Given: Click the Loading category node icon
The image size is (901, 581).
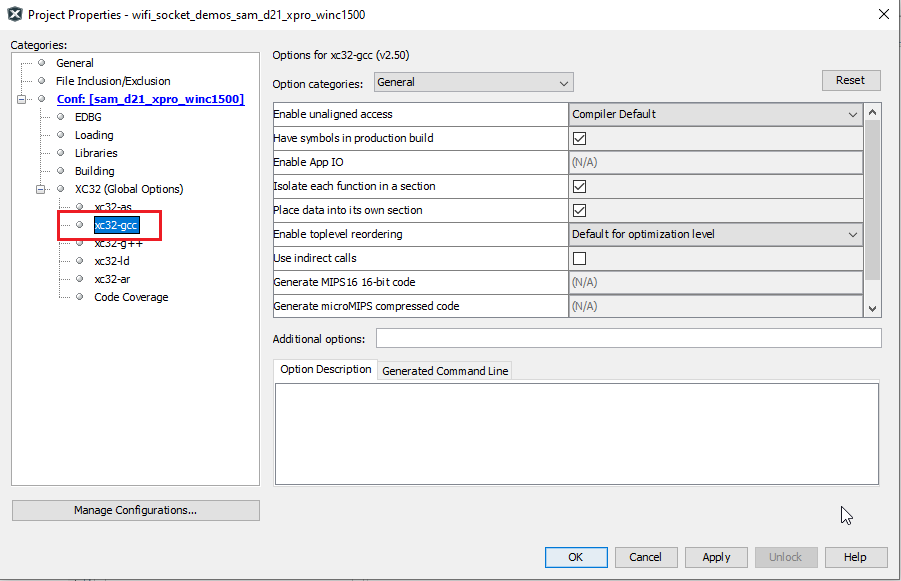Looking at the screenshot, I should 60,134.
